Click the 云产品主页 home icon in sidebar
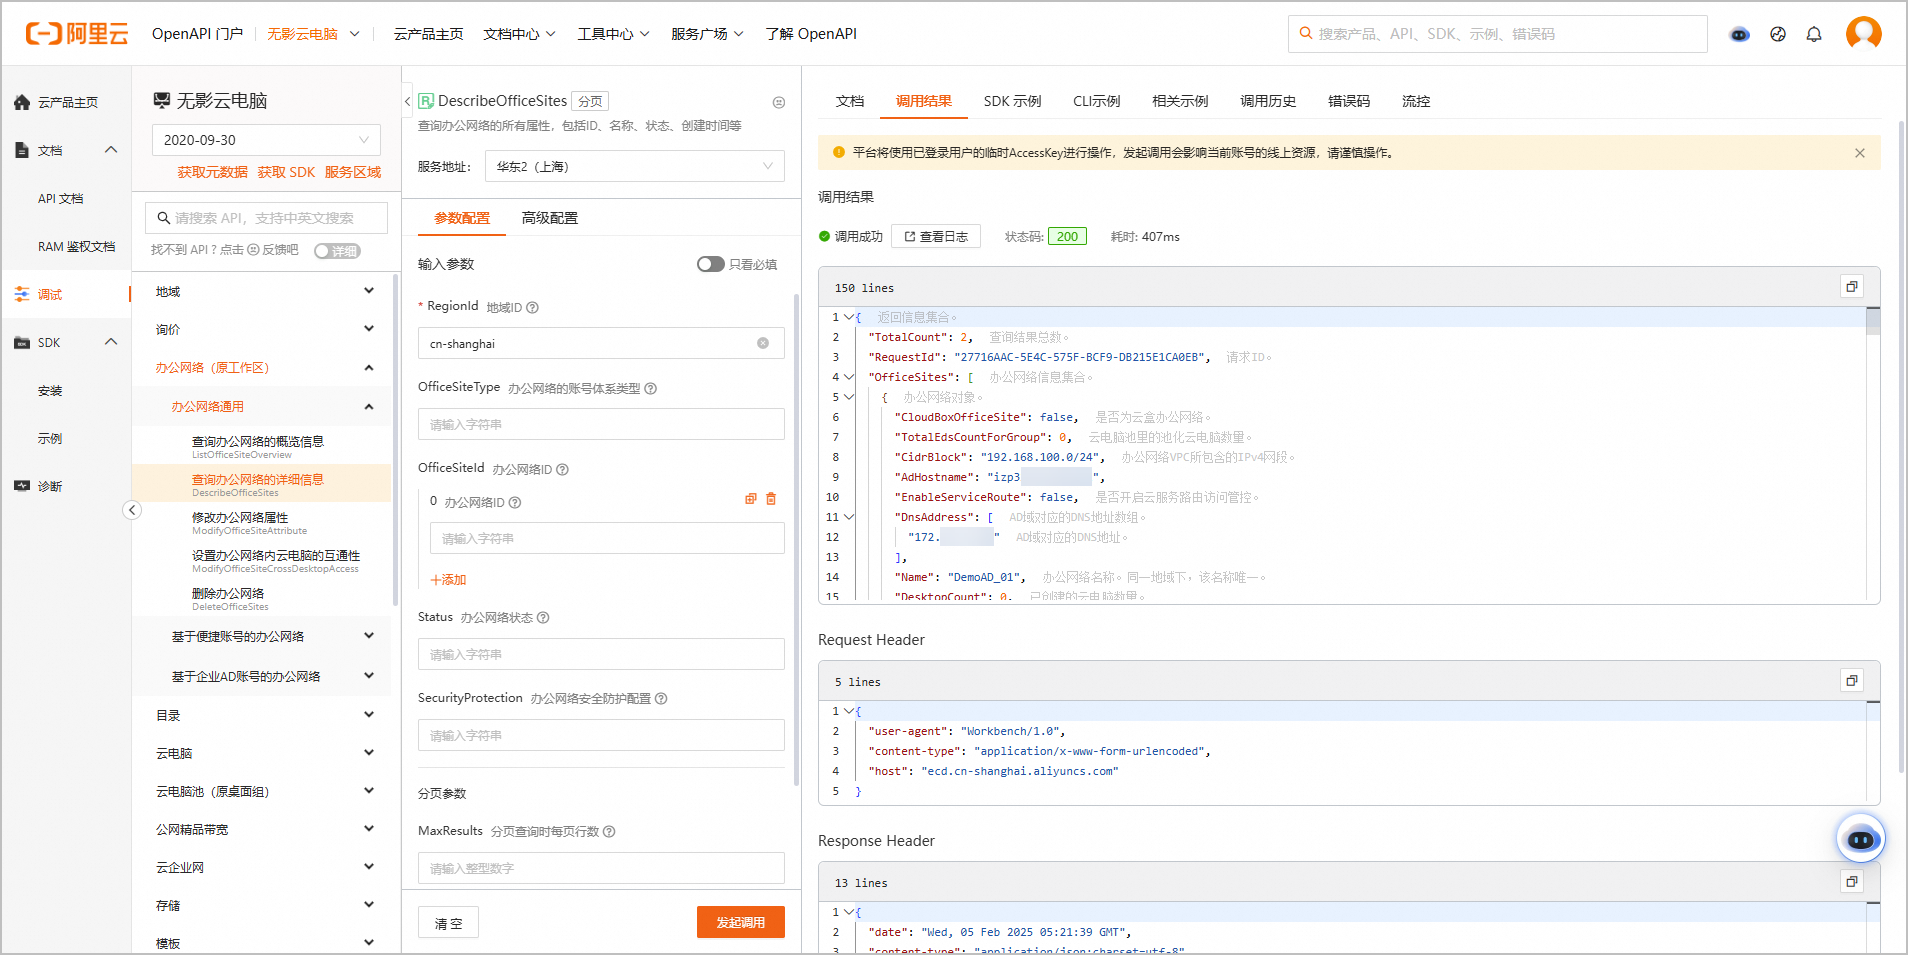The height and width of the screenshot is (955, 1908). click(22, 102)
